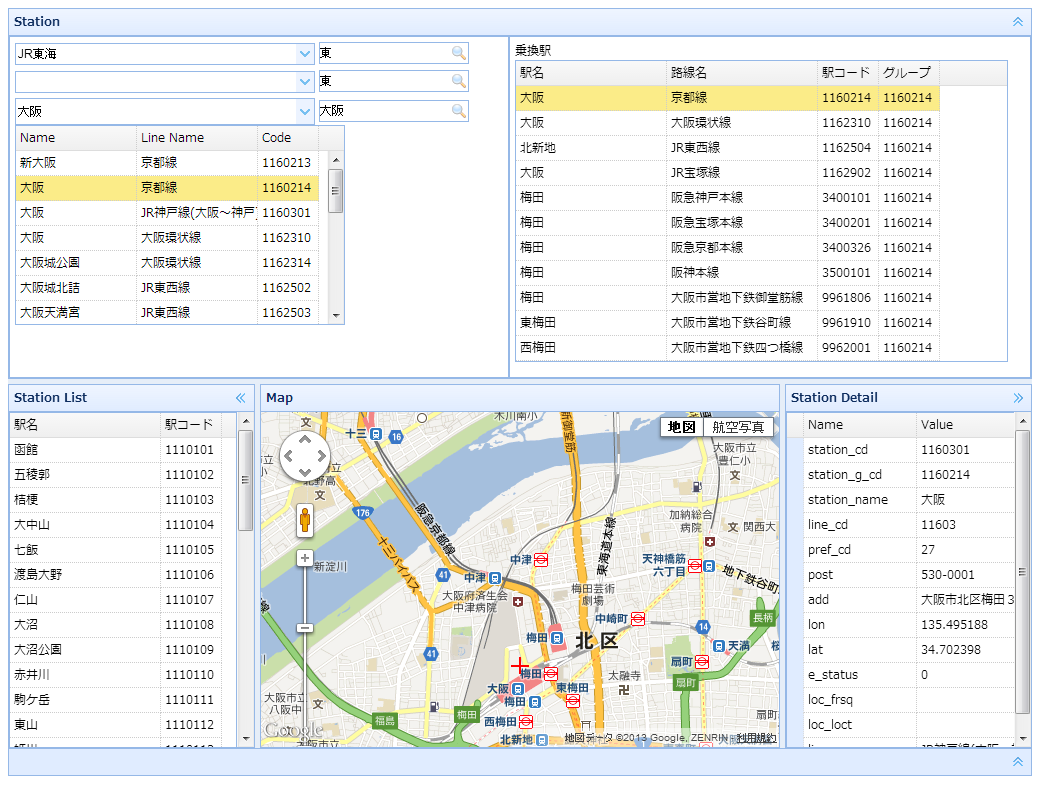
Task: Zoom in the map with plus button
Action: [x=305, y=558]
